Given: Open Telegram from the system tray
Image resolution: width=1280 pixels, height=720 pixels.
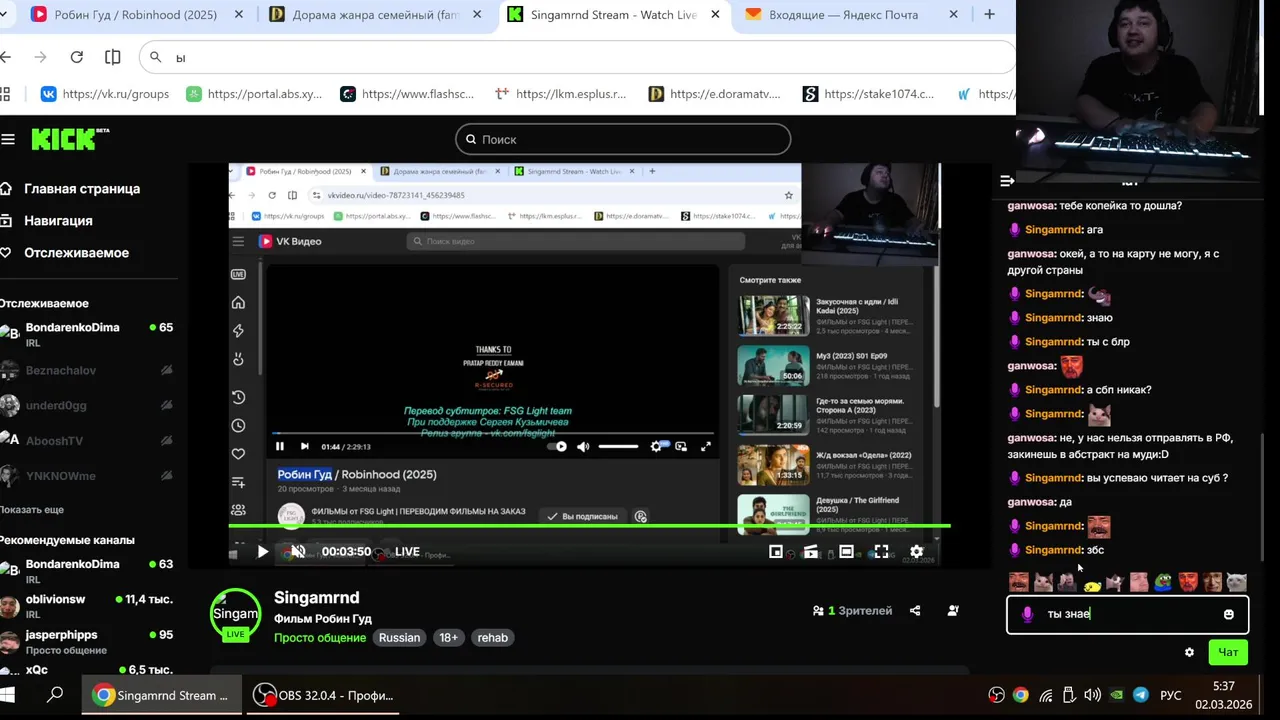Looking at the screenshot, I should 1141,695.
